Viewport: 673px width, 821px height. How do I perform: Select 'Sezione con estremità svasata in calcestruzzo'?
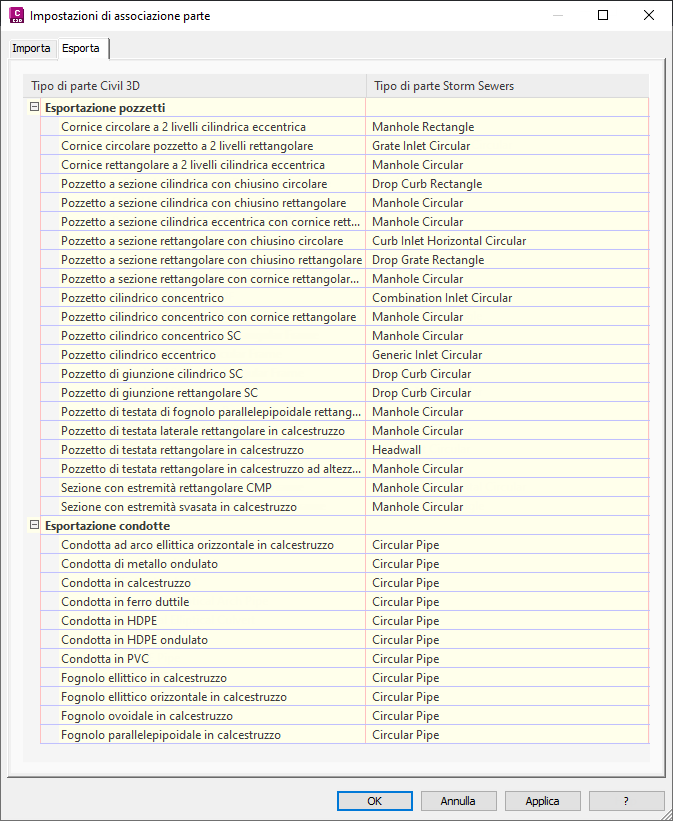coord(203,507)
